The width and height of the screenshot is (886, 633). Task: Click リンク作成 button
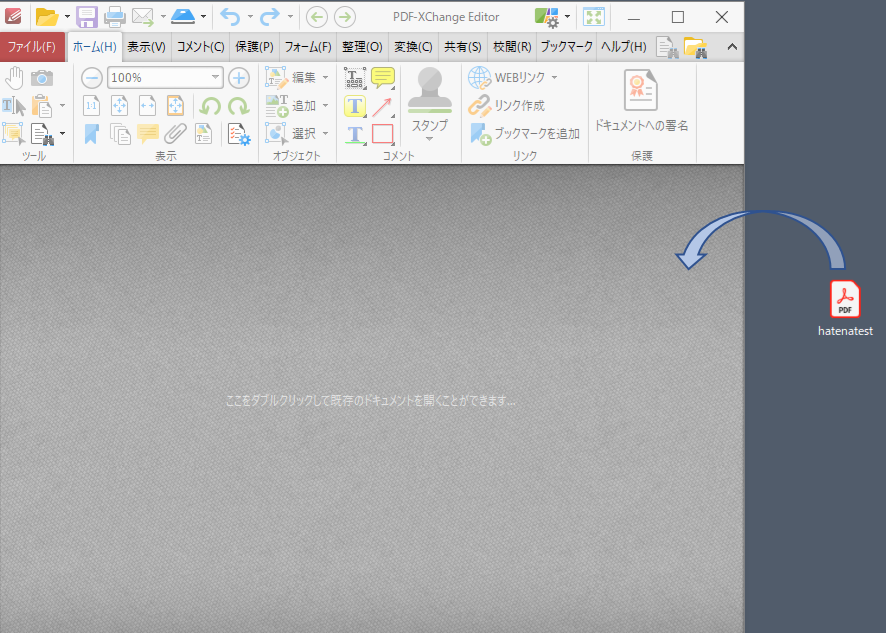point(506,106)
